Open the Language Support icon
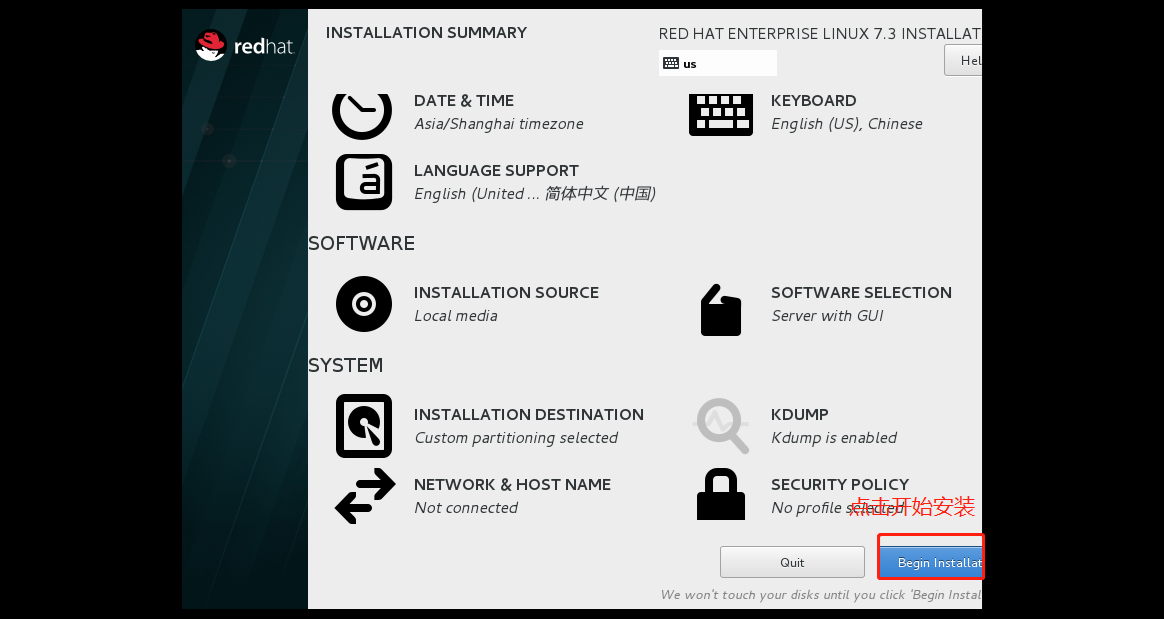This screenshot has height=619, width=1164. click(x=364, y=182)
